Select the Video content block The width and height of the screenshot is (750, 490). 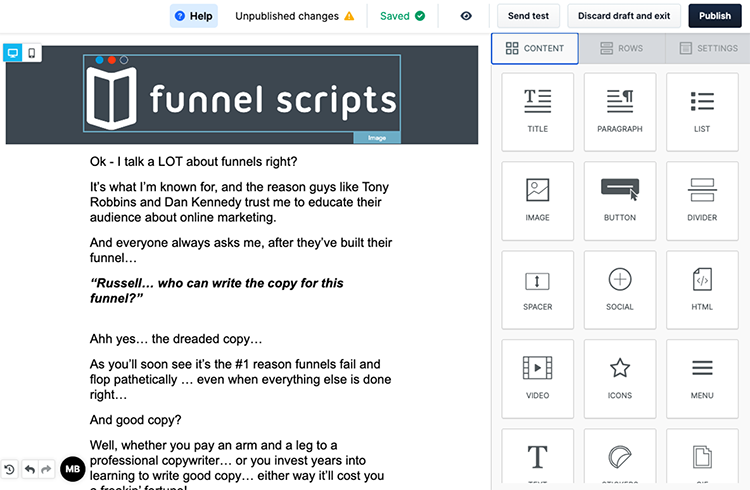[x=537, y=376]
